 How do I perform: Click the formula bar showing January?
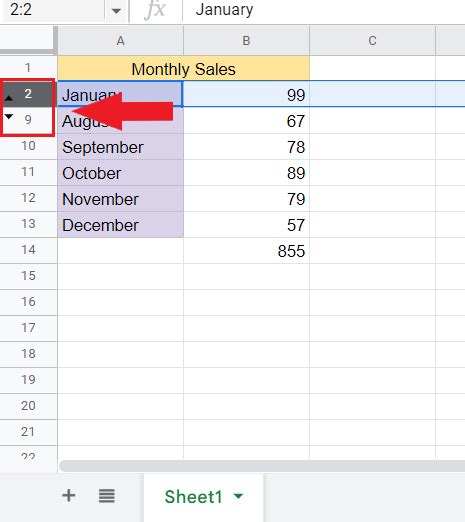[323, 10]
